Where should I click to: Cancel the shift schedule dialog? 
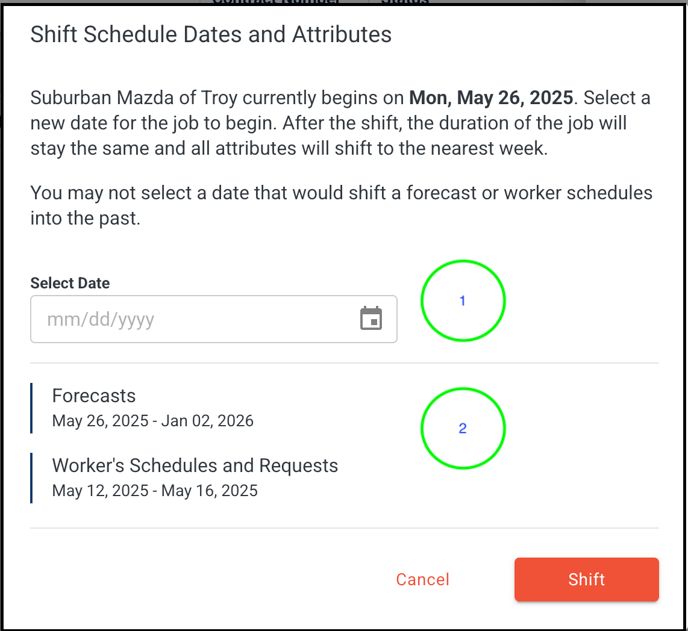(x=423, y=579)
